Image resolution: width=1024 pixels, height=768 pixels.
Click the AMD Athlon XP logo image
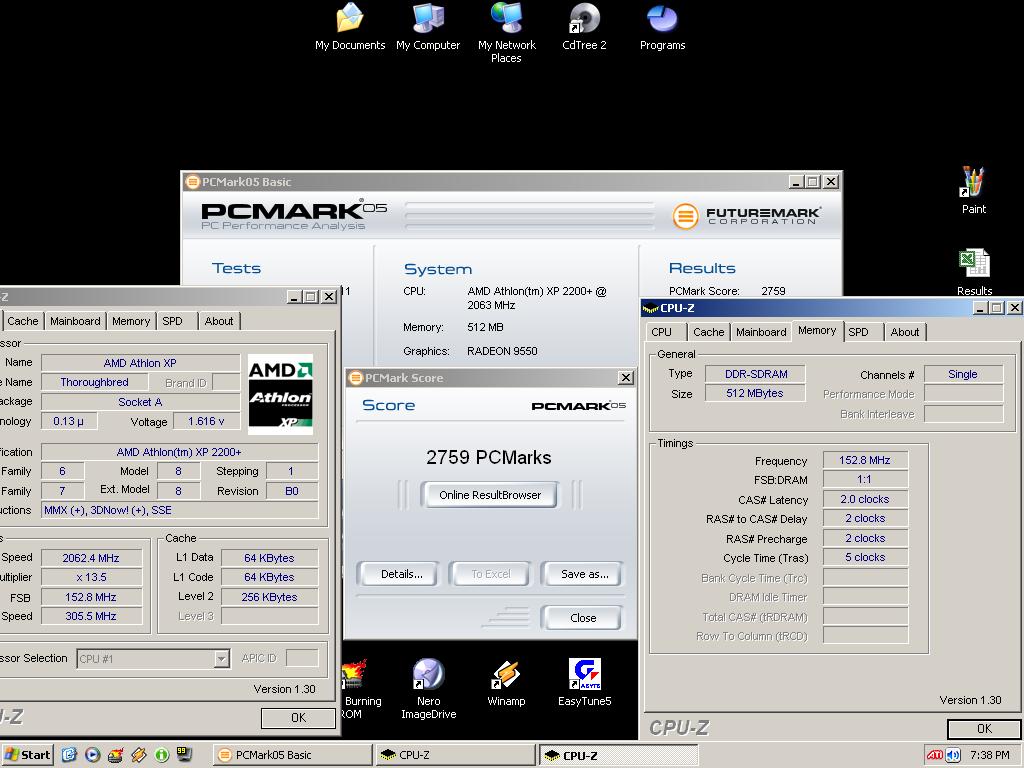tap(280, 394)
